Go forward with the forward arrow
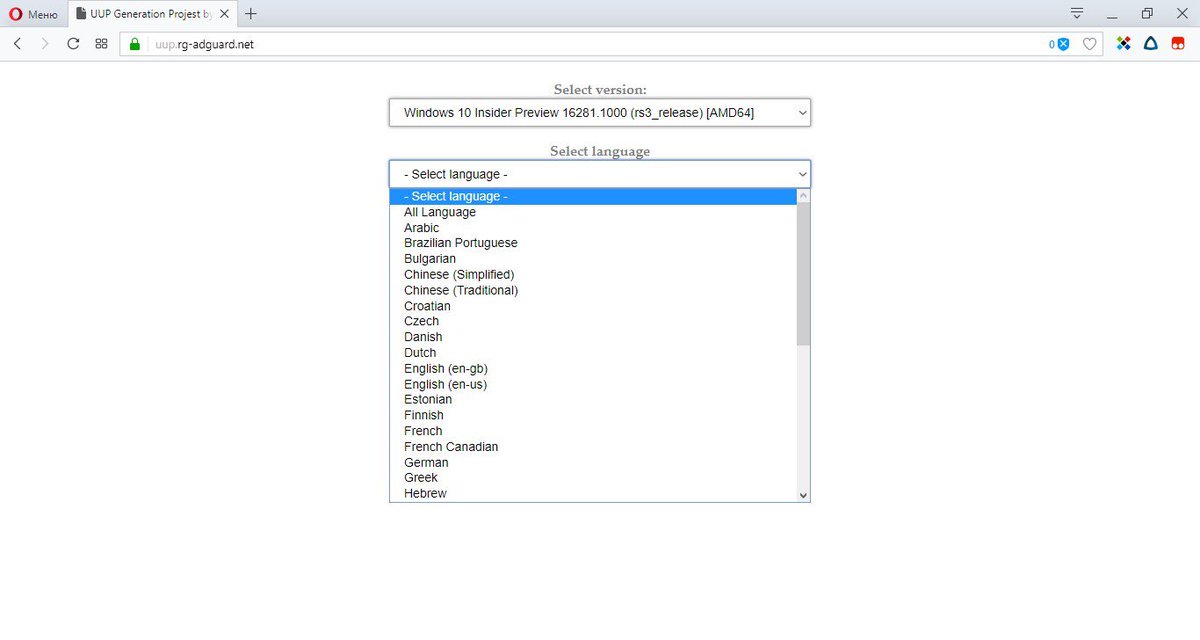 pos(45,44)
